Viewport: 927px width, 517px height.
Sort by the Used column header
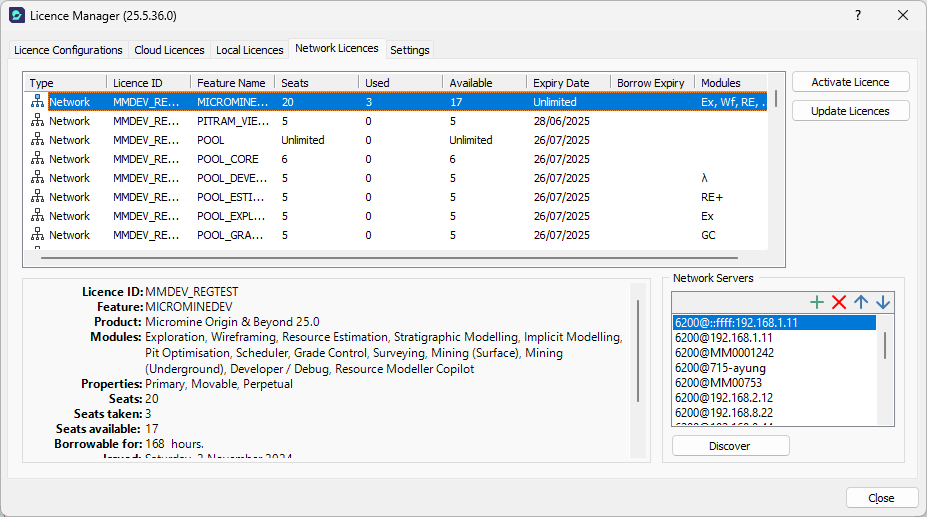coord(400,83)
